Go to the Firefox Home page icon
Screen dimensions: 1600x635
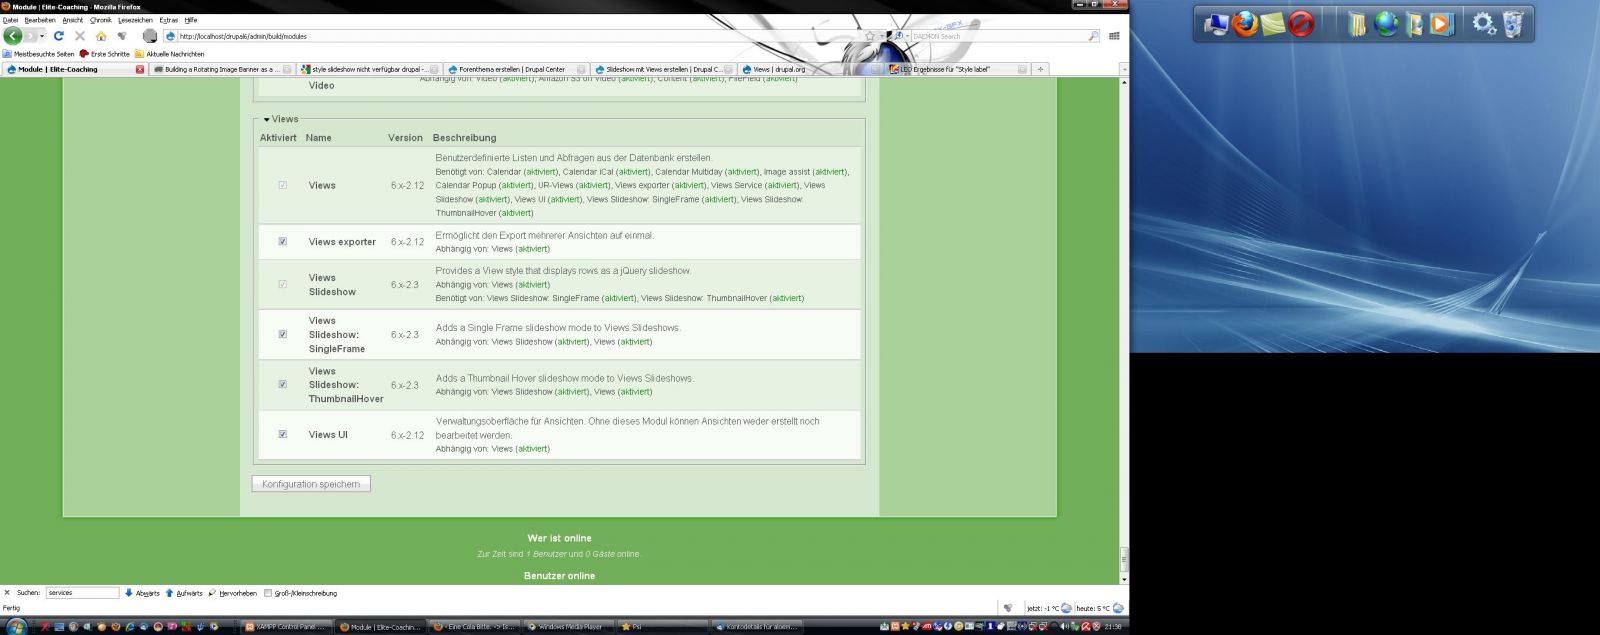click(101, 36)
